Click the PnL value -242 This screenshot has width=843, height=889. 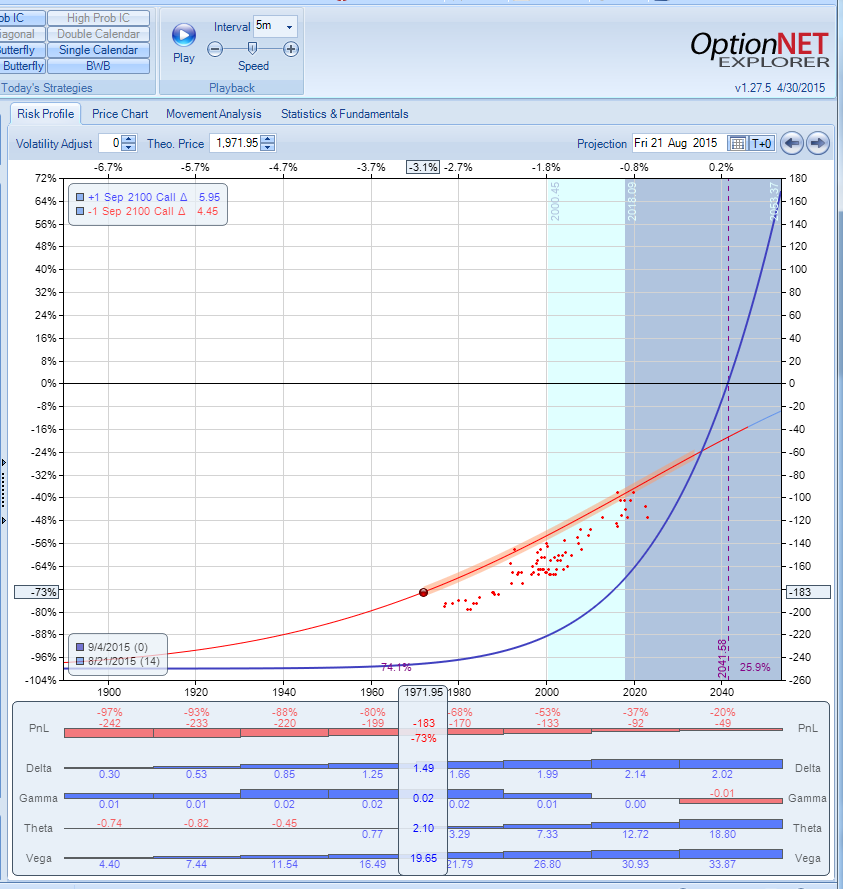tap(109, 723)
